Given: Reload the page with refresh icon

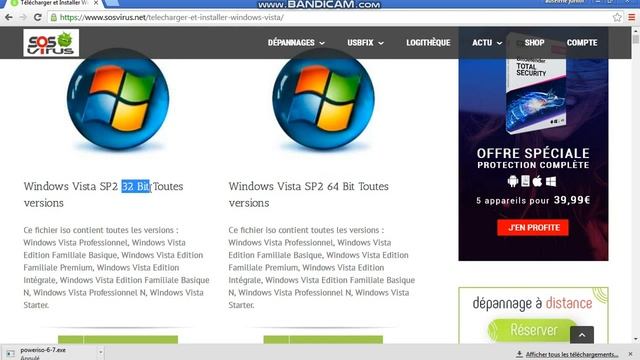Looking at the screenshot, I should point(38,17).
